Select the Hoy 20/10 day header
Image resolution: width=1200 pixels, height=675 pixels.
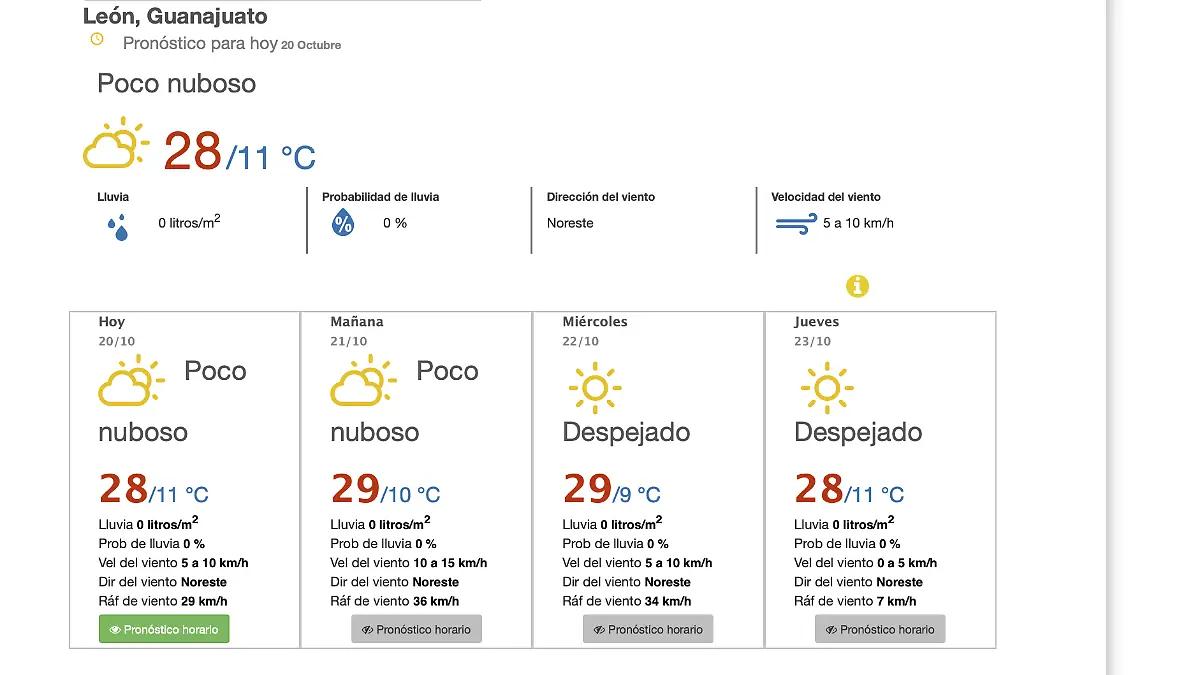[x=114, y=331]
